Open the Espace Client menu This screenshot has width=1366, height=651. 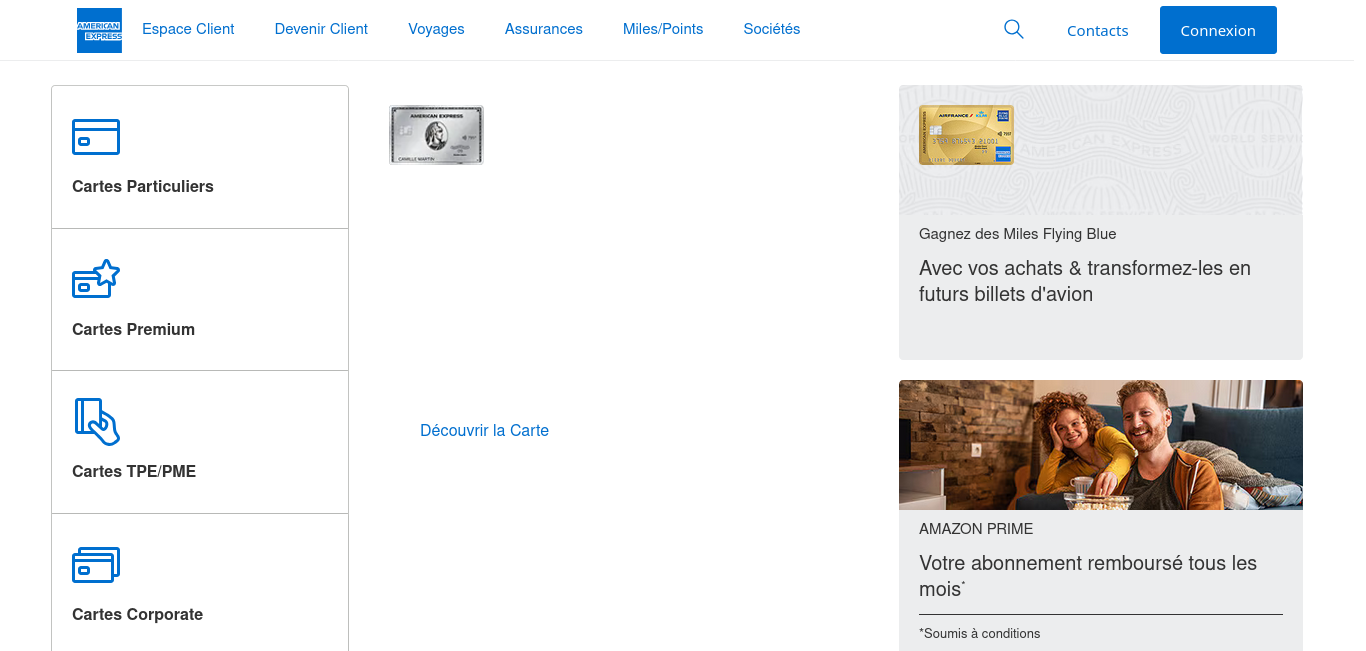coord(188,29)
